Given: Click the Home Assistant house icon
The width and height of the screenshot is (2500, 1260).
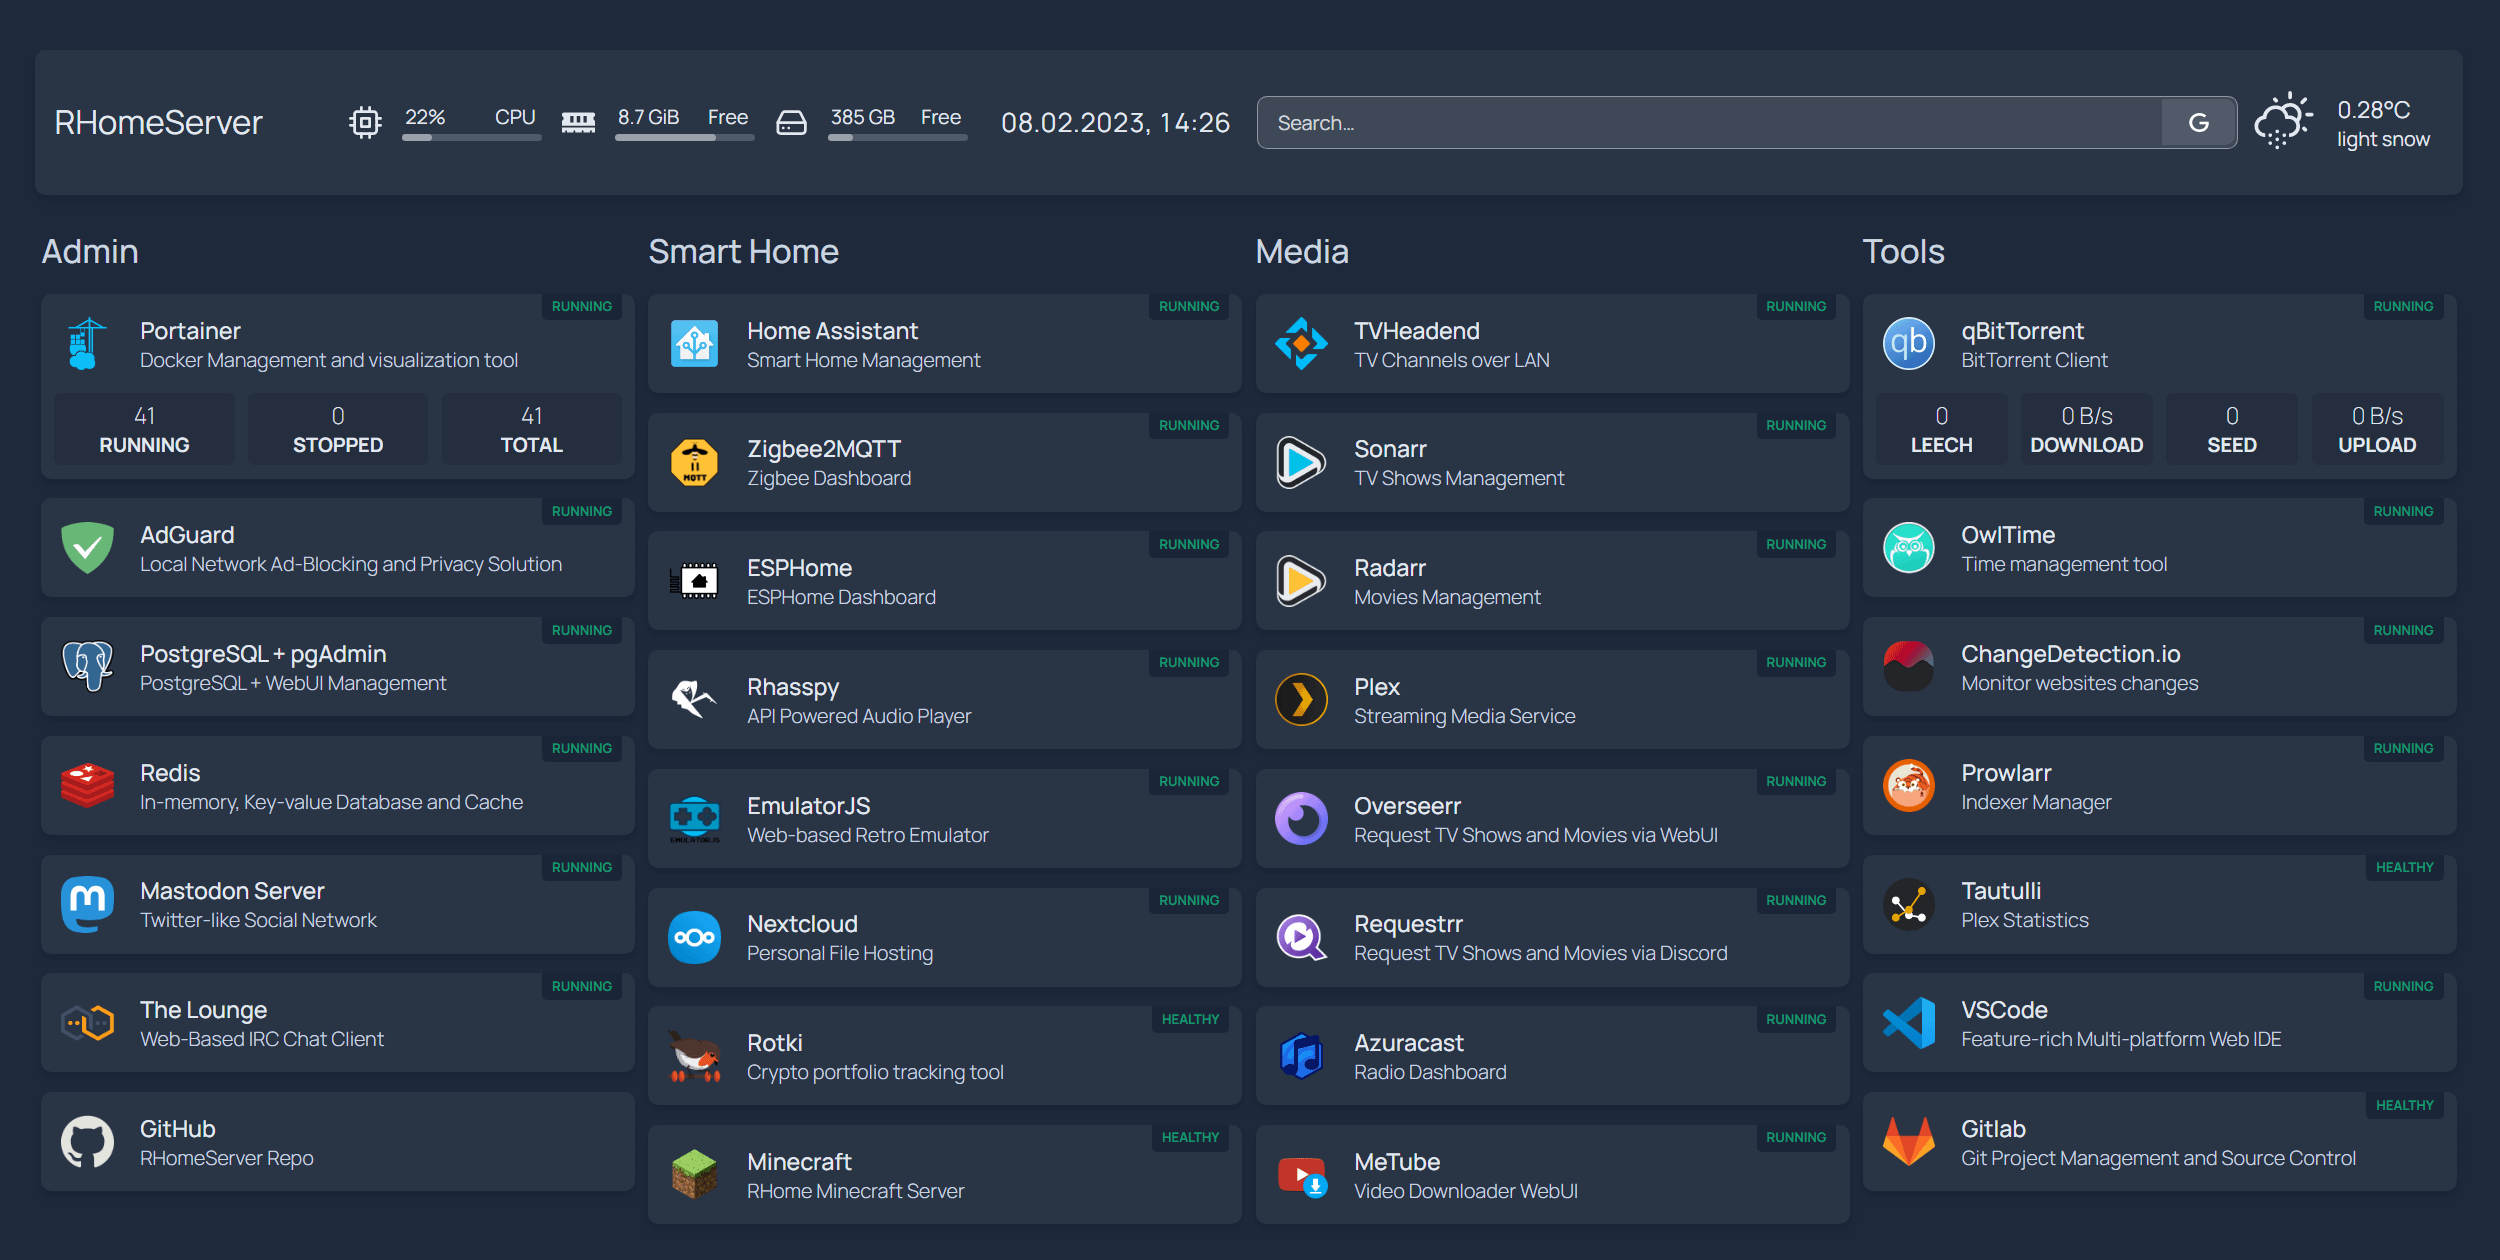Looking at the screenshot, I should pos(694,344).
